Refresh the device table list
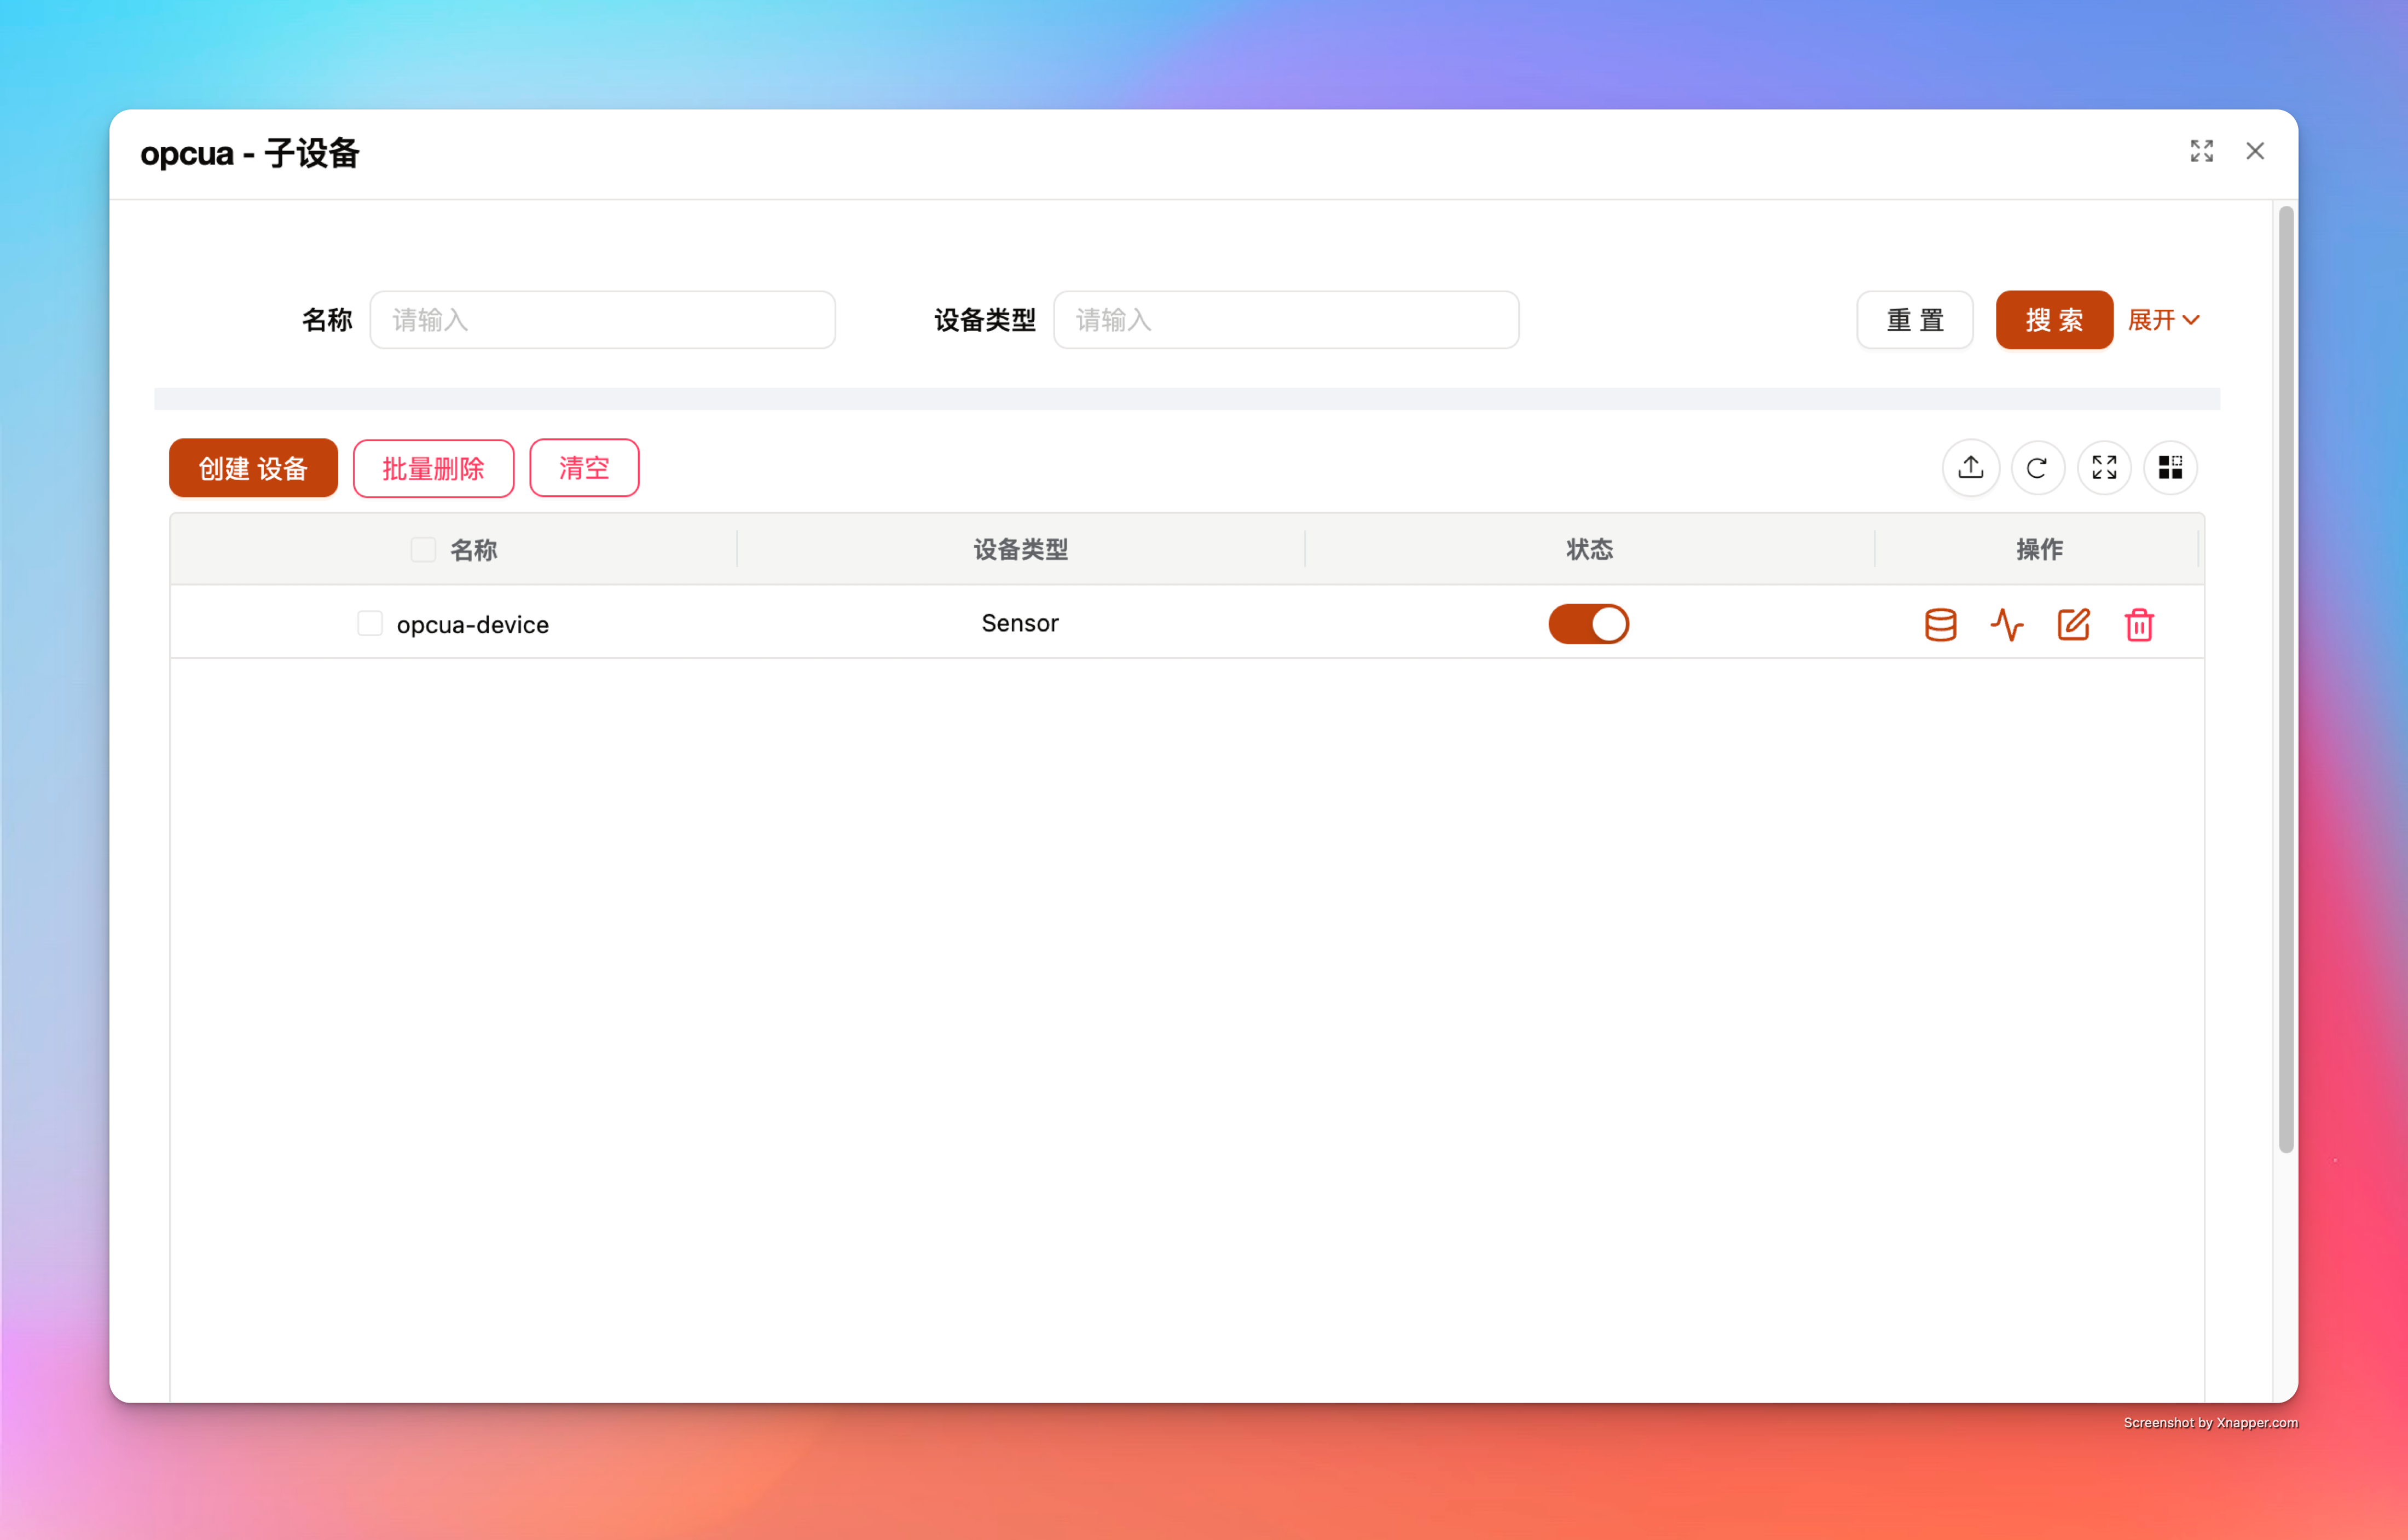The image size is (2408, 1540). click(x=2037, y=467)
